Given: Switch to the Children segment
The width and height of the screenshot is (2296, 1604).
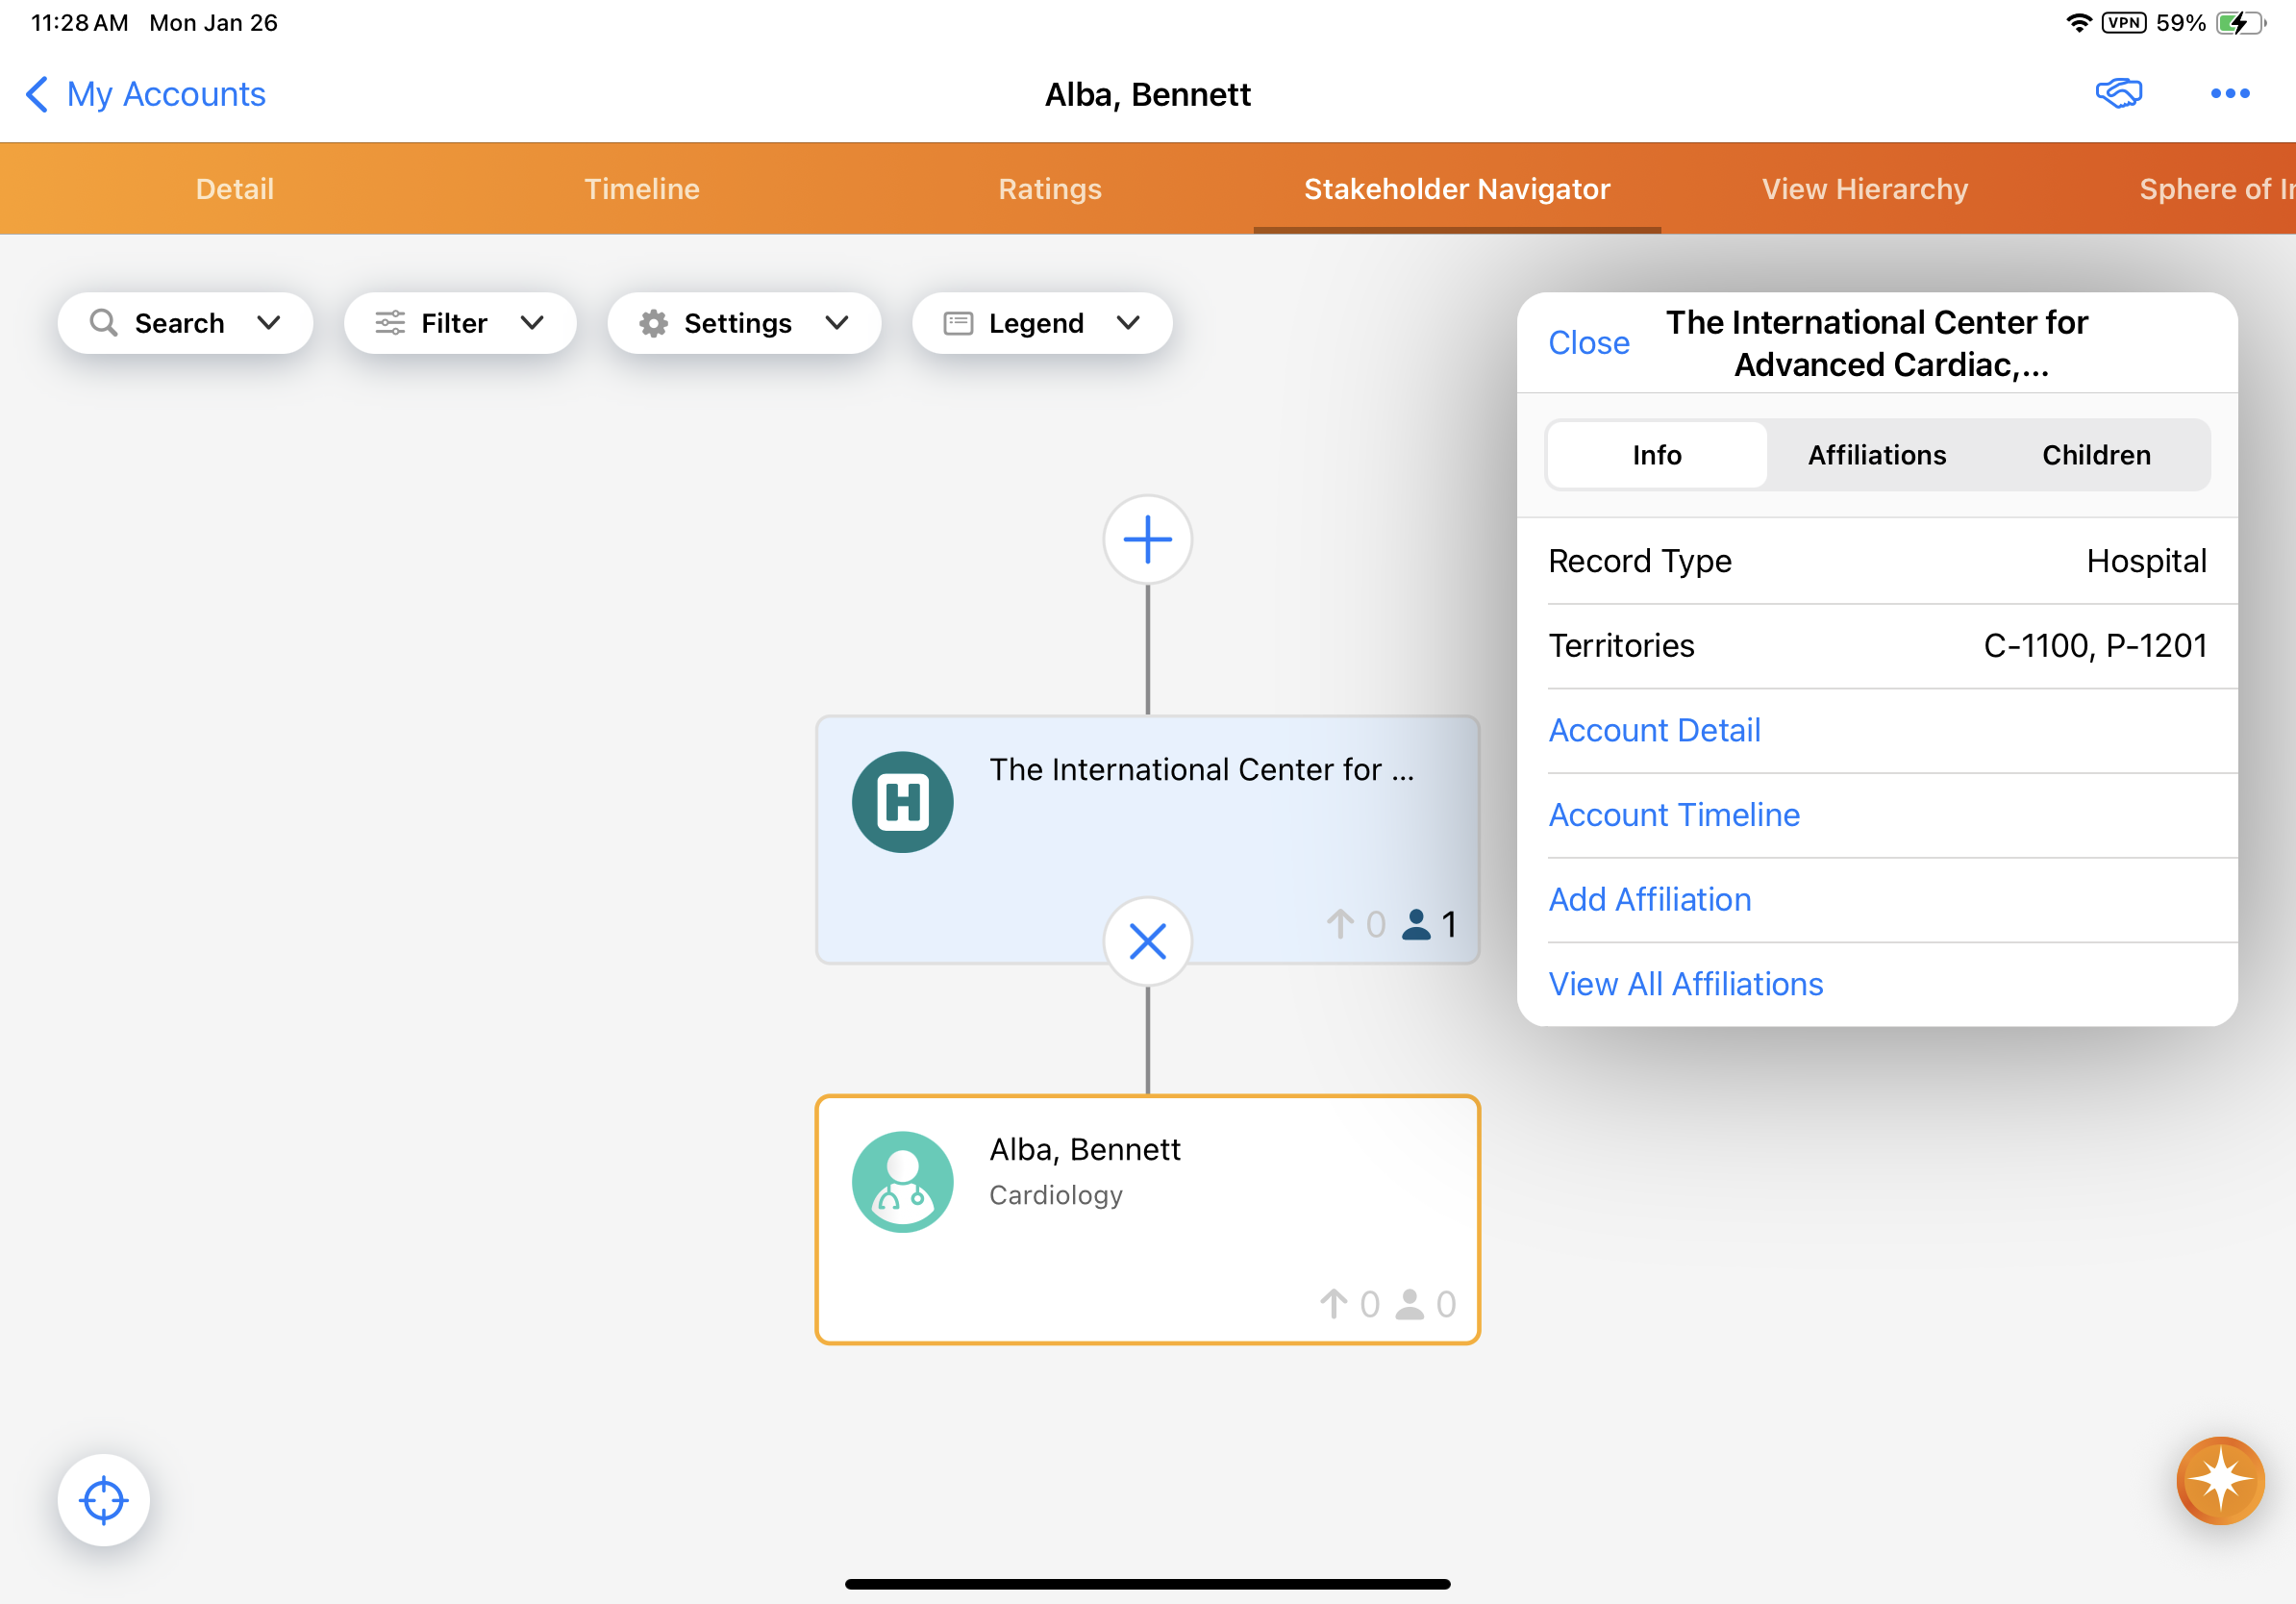Looking at the screenshot, I should pos(2095,455).
